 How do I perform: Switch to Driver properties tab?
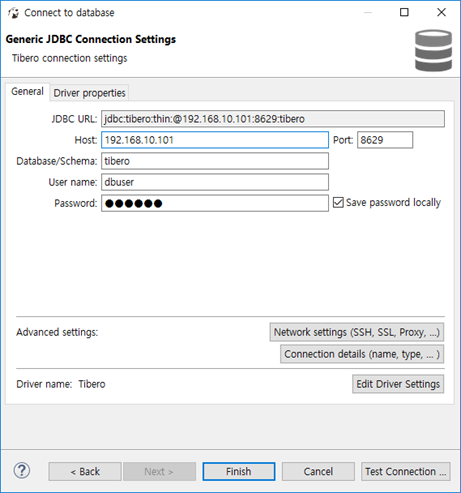tap(89, 93)
